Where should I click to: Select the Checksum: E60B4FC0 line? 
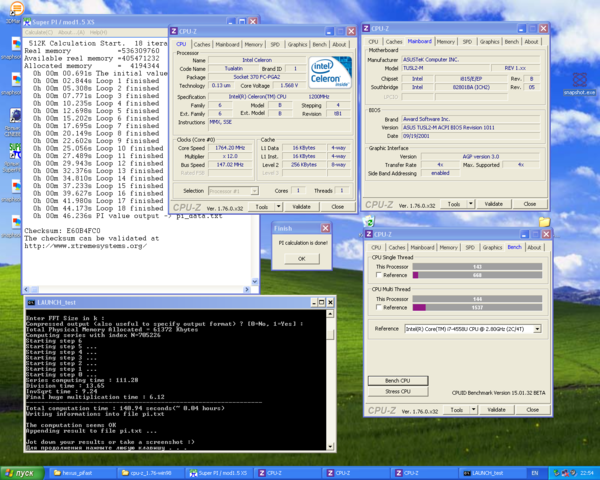[62, 231]
